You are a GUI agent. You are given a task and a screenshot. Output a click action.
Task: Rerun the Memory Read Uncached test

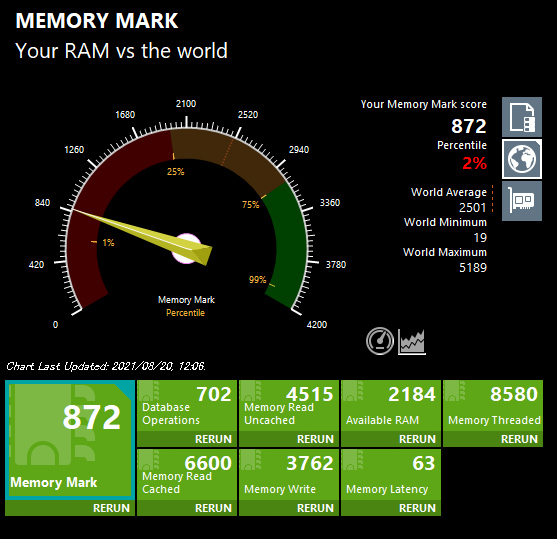point(315,439)
